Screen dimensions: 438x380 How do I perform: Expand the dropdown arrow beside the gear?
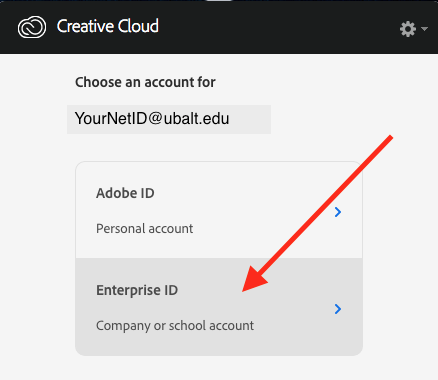424,29
